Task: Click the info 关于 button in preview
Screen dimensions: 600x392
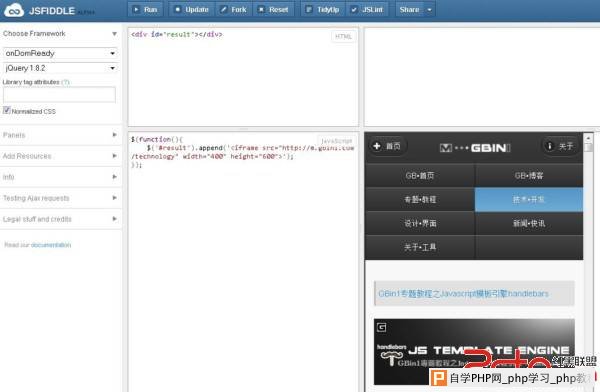Action: 560,146
